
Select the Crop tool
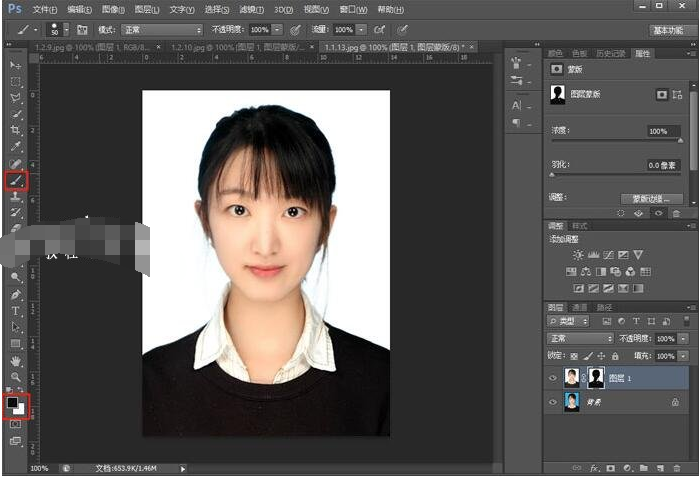coord(16,130)
